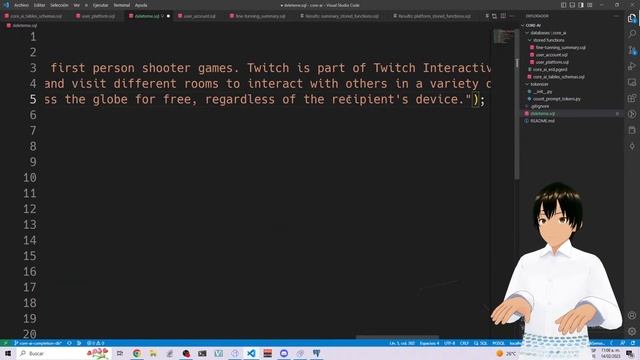Toggle primary sidebar layout icon in title bar

point(563,5)
